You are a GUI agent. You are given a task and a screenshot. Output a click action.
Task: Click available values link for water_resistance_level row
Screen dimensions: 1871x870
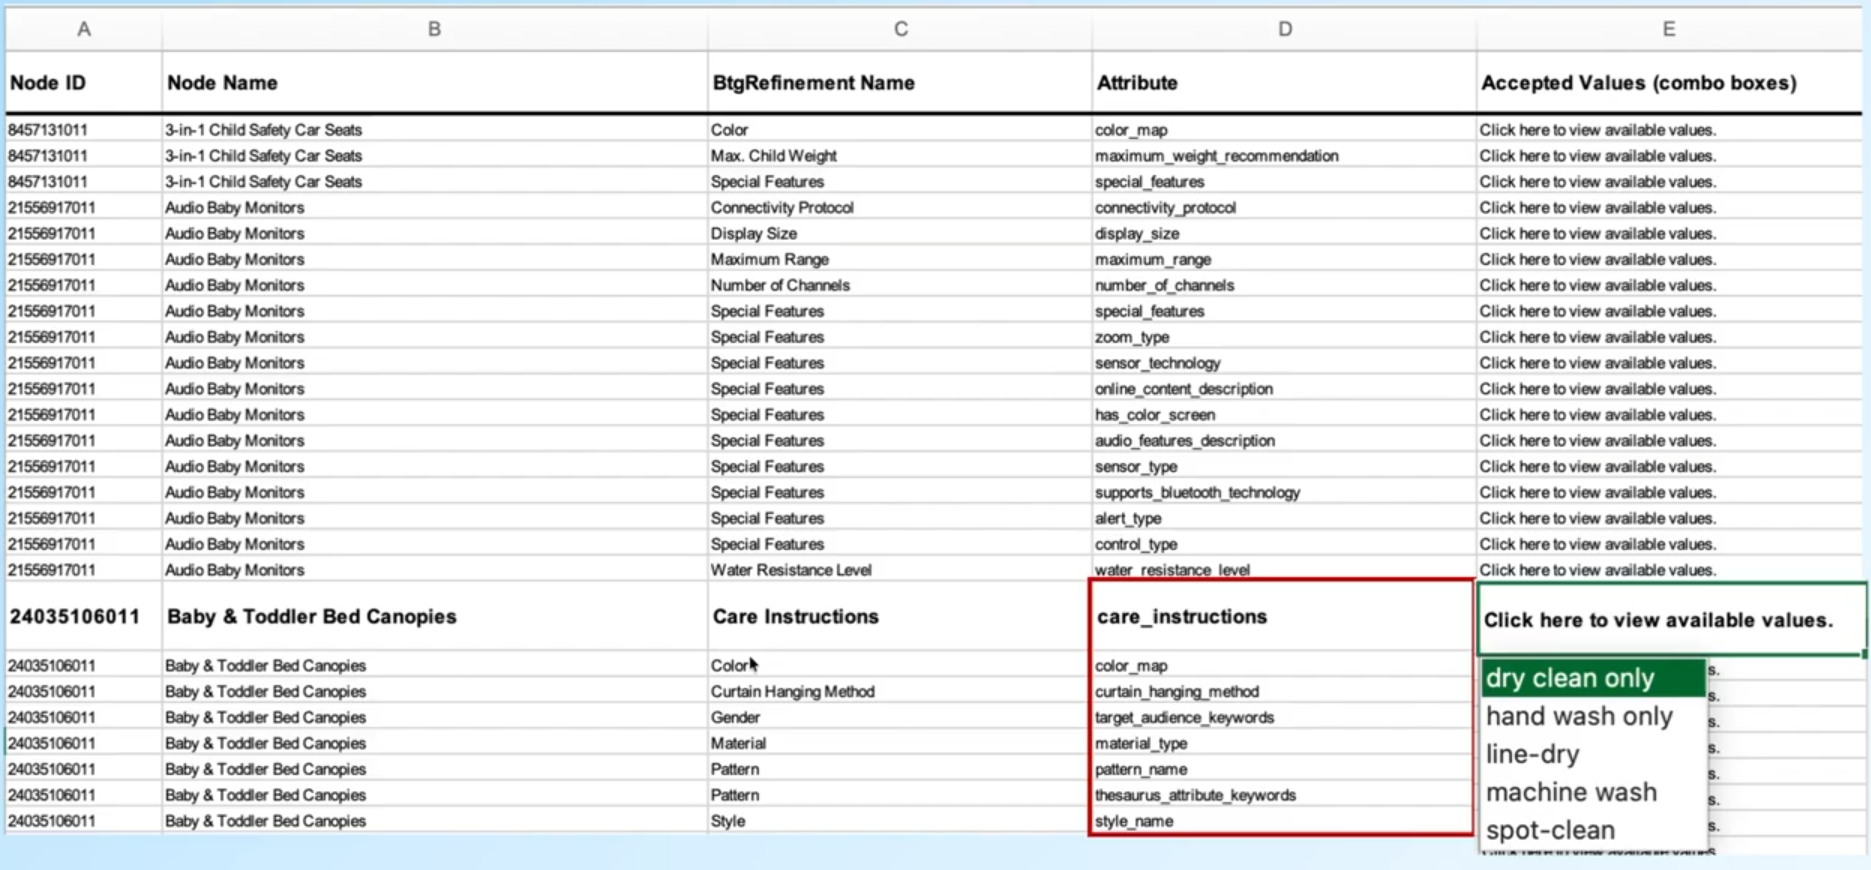click(1597, 570)
